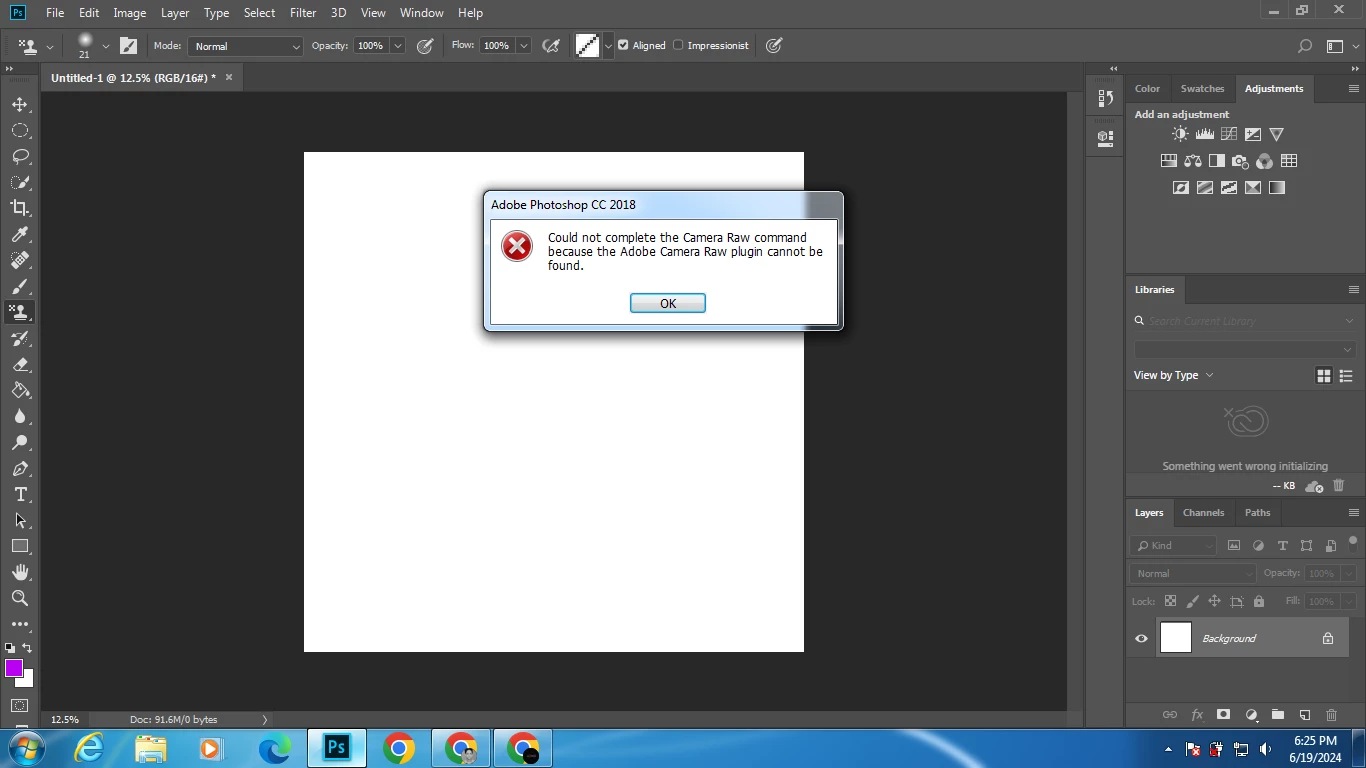Switch to the Swatches tab
1366x768 pixels.
coord(1202,88)
